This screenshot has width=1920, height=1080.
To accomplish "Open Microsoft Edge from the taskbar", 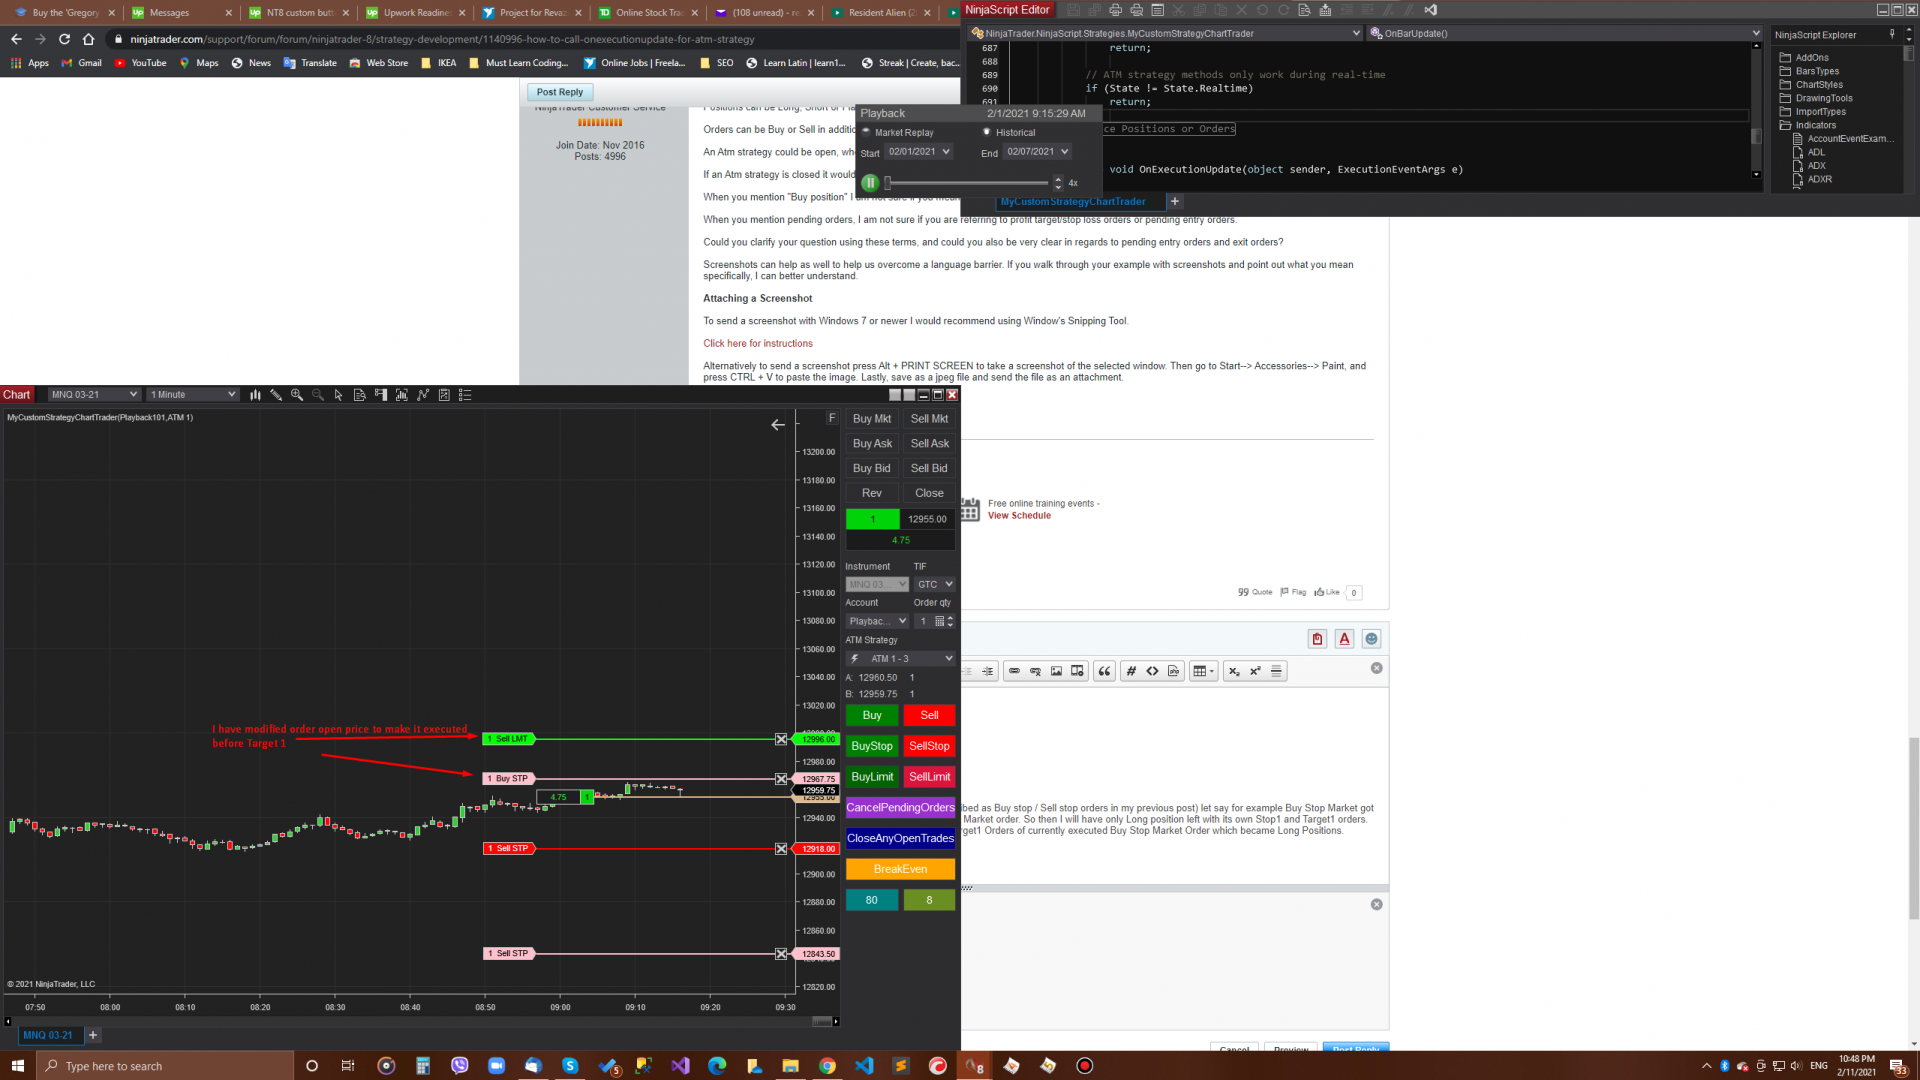I will (x=717, y=1066).
